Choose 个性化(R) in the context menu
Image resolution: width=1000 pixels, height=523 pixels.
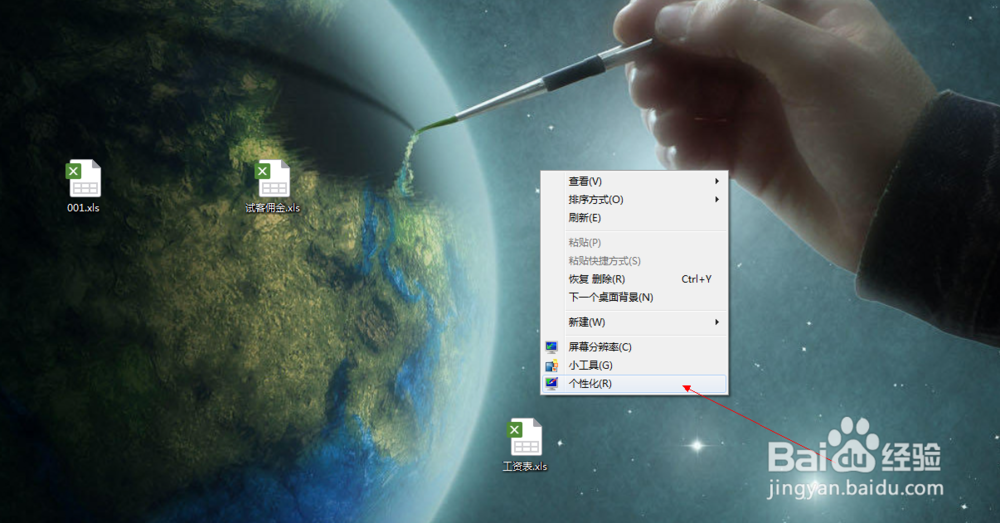click(x=634, y=383)
